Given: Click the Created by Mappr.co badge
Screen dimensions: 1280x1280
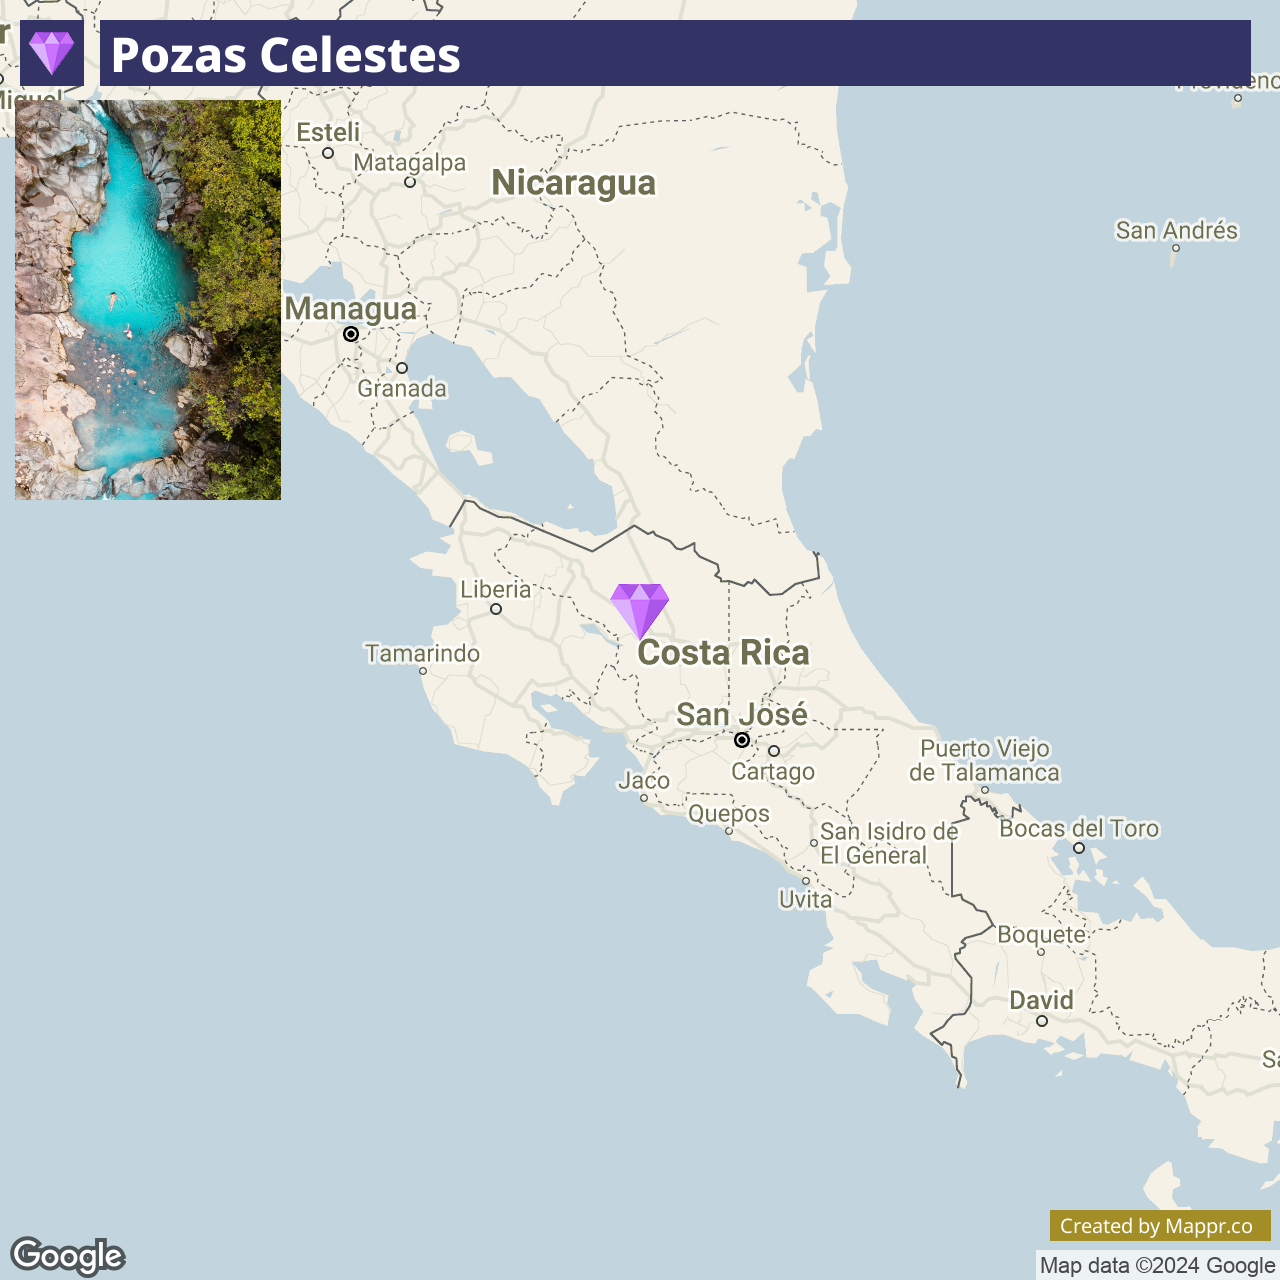Looking at the screenshot, I should pyautogui.click(x=1160, y=1226).
